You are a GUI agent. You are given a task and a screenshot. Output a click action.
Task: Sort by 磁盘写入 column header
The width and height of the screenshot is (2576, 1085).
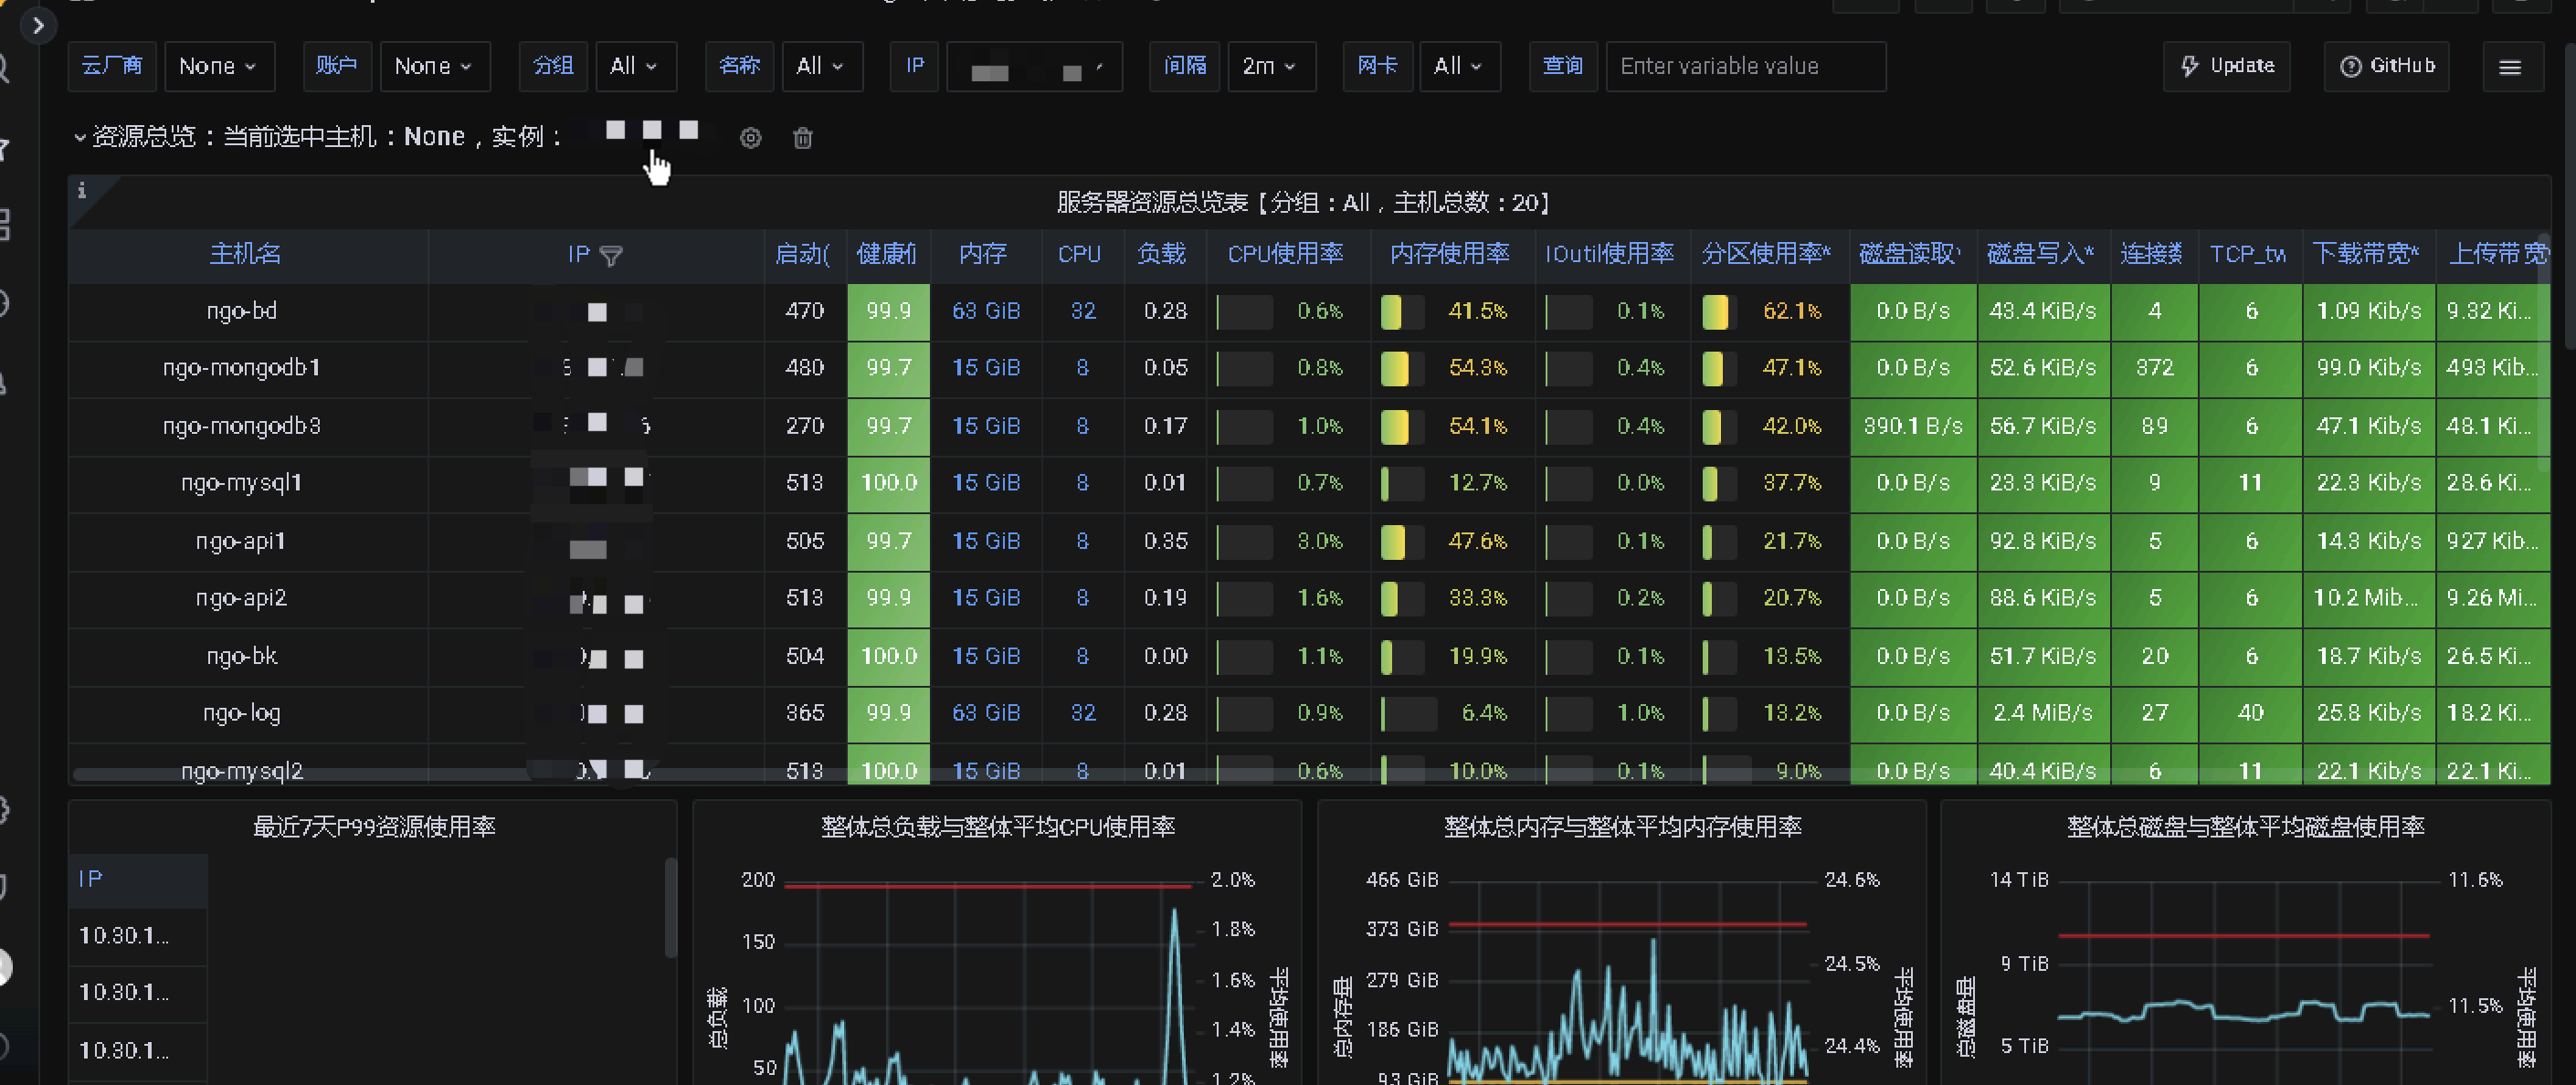[2041, 255]
